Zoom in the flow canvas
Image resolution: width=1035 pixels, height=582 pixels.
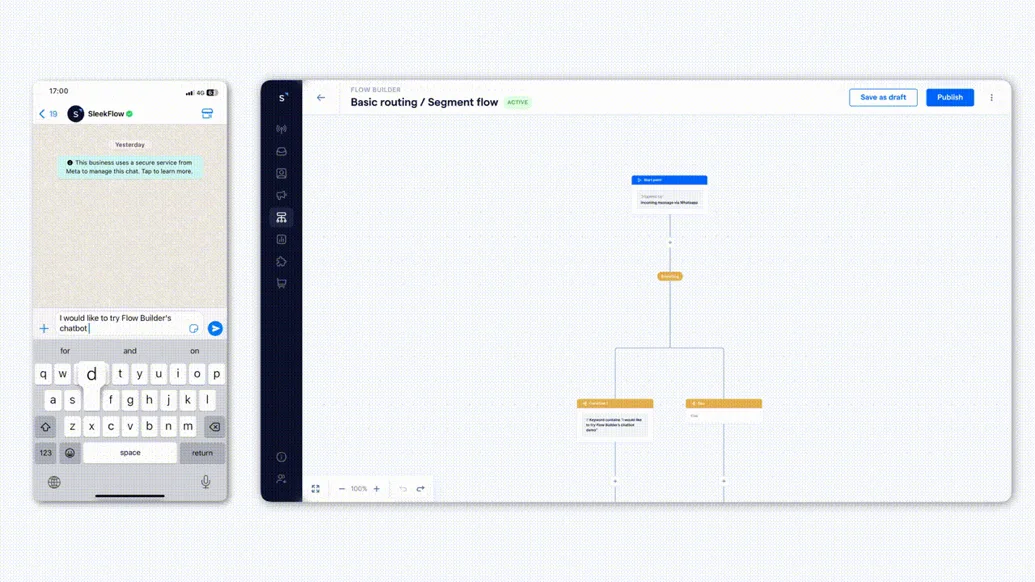377,489
